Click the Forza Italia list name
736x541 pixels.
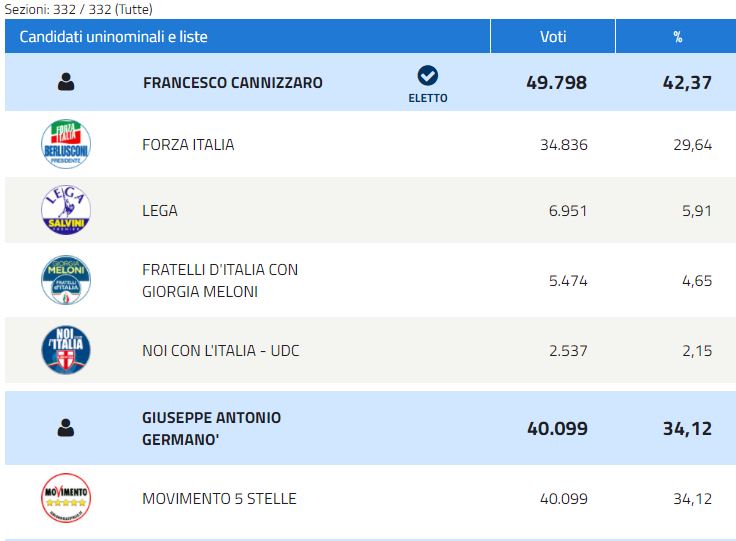tap(188, 145)
